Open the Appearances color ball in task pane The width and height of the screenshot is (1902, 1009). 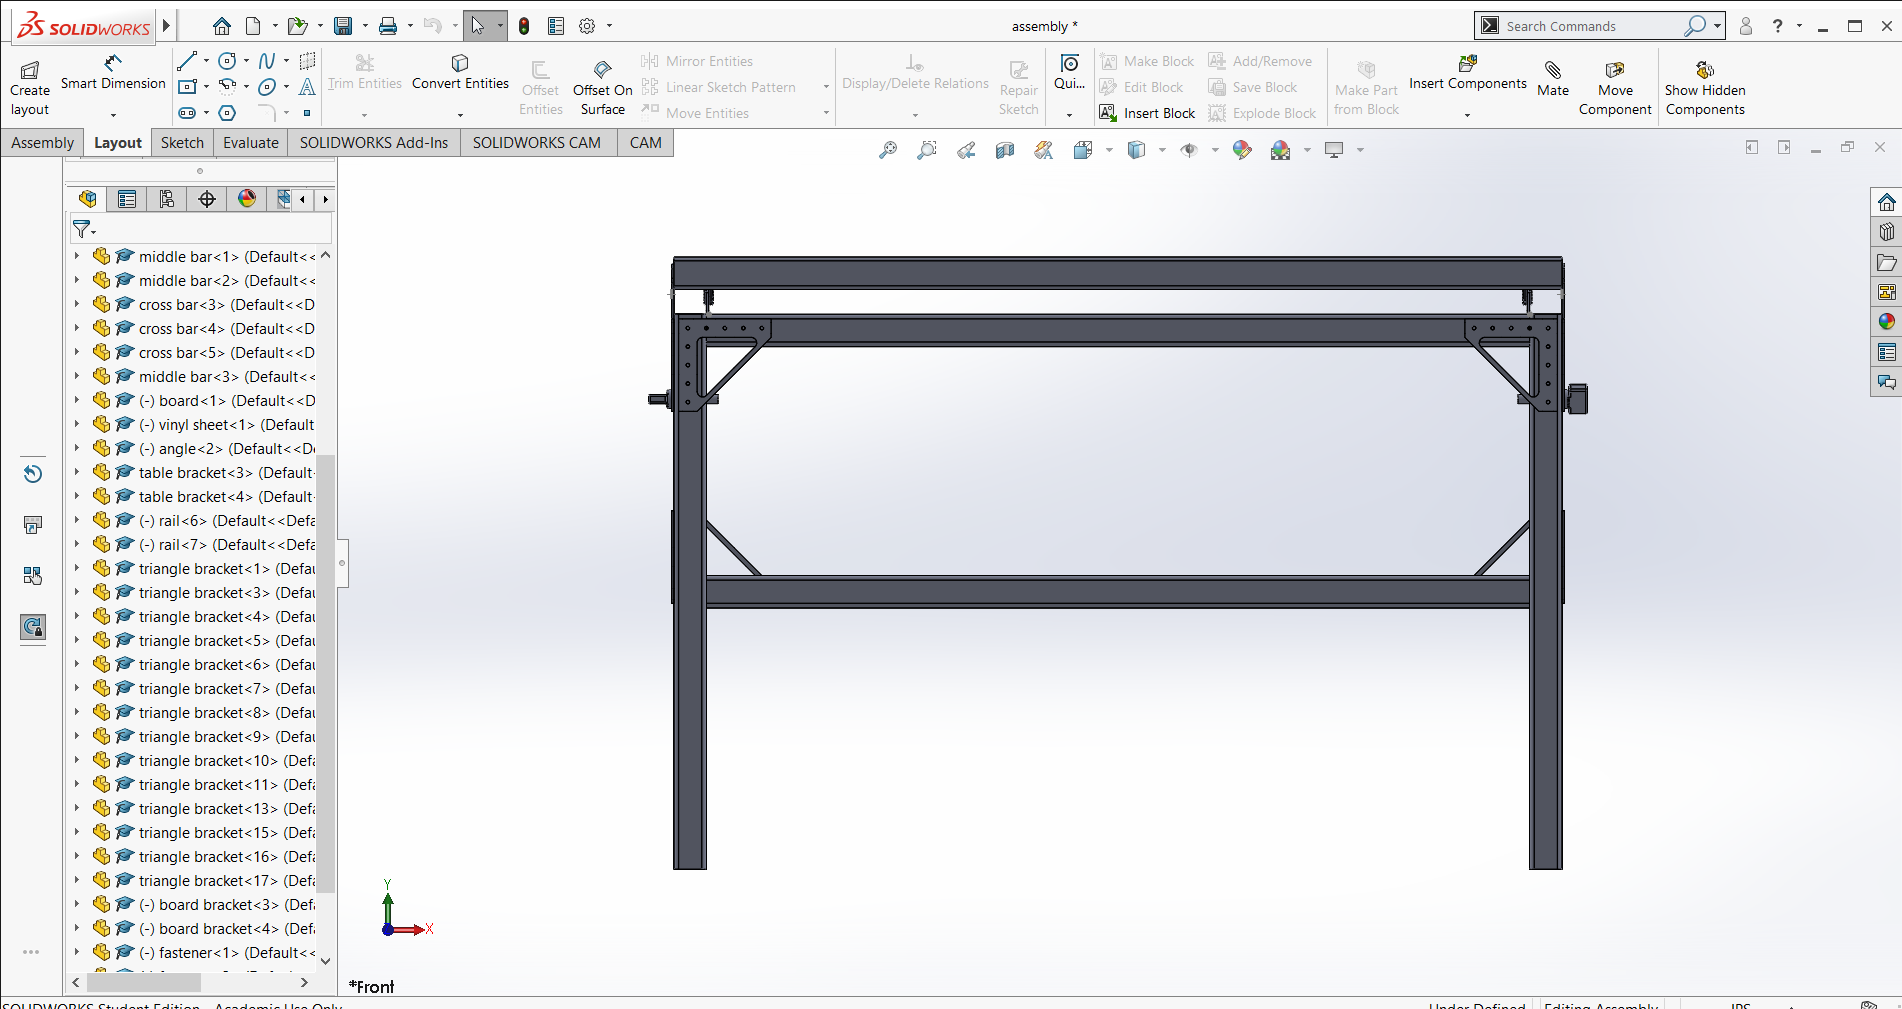[1886, 322]
